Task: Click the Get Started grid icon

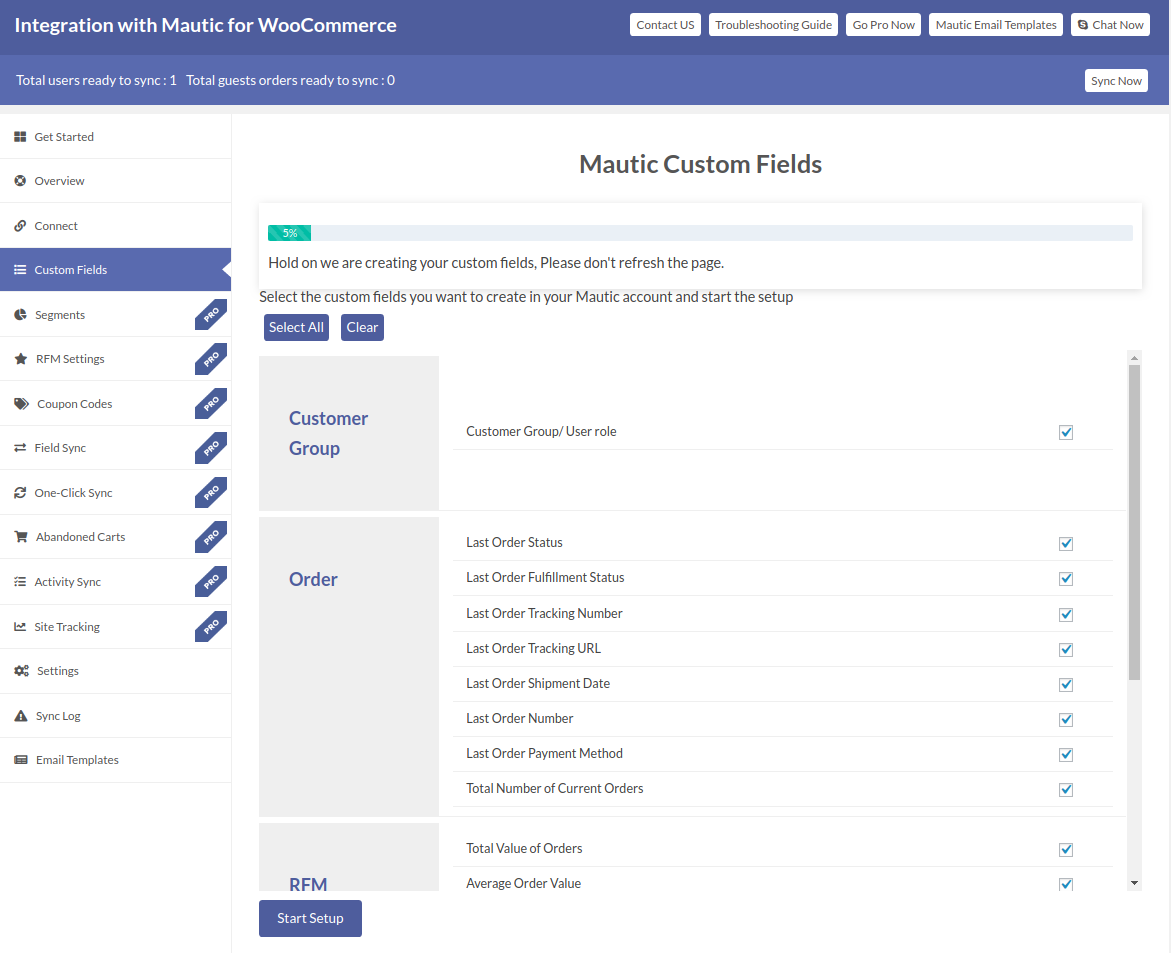Action: [20, 137]
